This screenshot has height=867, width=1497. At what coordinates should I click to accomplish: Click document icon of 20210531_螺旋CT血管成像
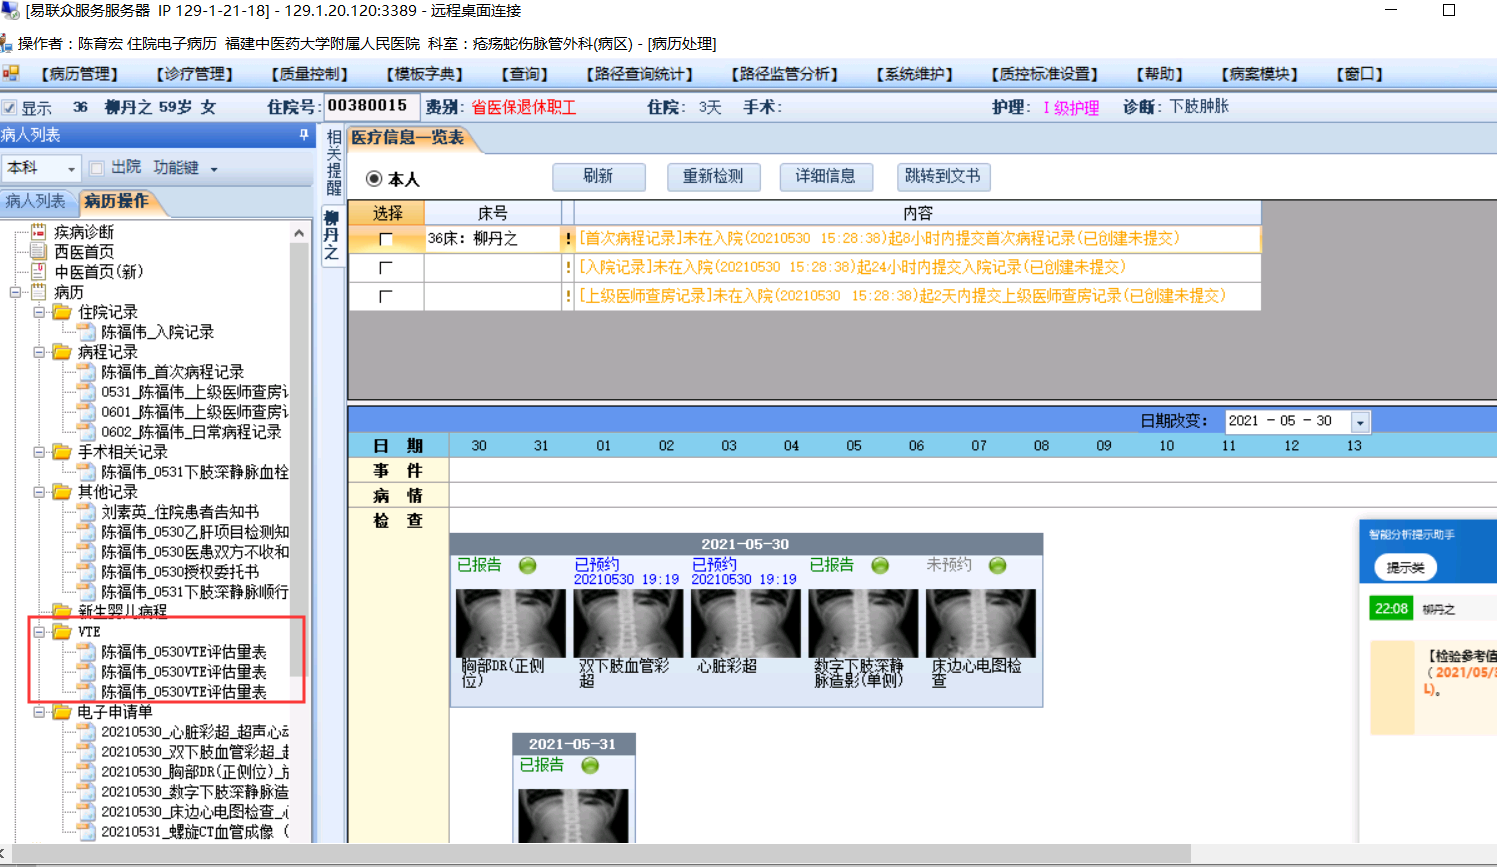click(86, 832)
